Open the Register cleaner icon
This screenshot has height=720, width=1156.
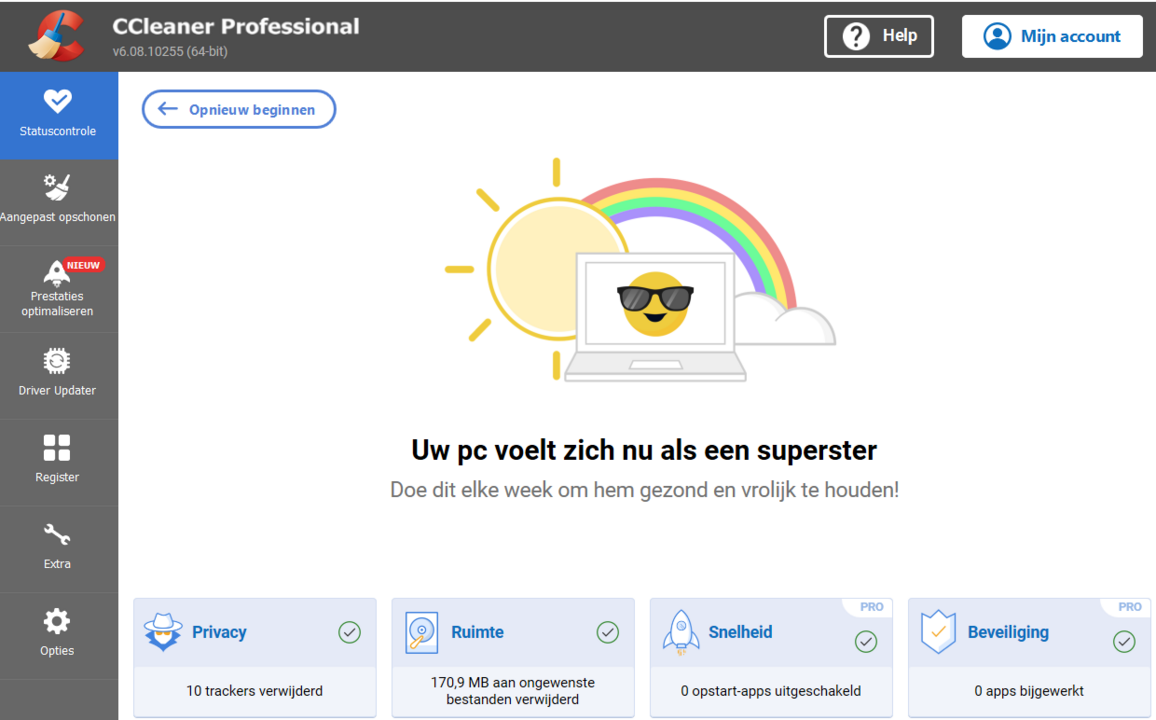tap(57, 447)
